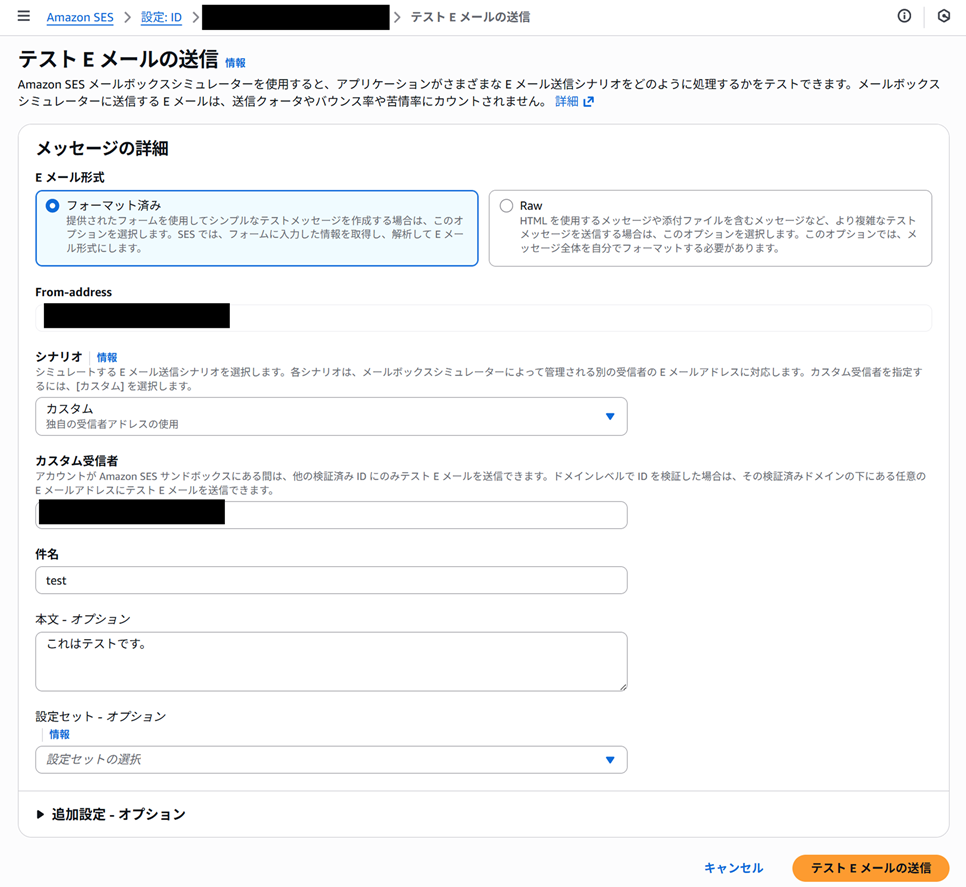Go to Amazon SES breadcrumb
This screenshot has width=966, height=887.
(80, 18)
